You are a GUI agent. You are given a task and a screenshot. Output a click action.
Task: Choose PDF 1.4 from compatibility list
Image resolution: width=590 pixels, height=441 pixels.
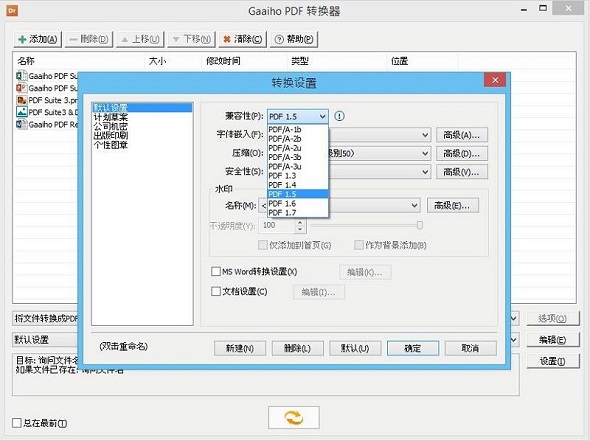(x=298, y=185)
